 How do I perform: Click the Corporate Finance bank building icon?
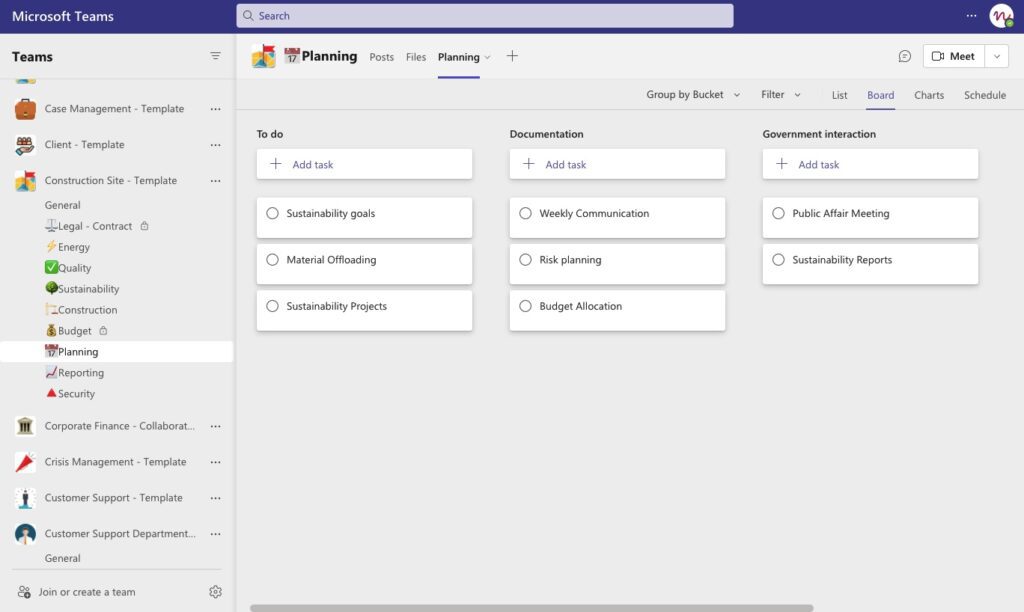pos(25,427)
